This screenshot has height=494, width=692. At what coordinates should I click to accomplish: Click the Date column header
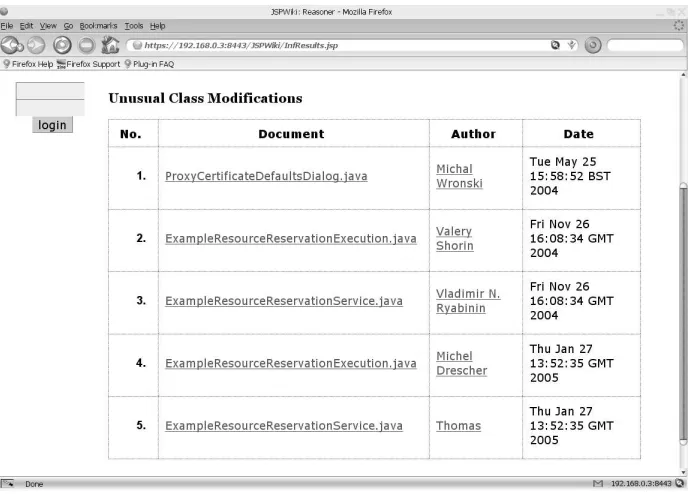(x=579, y=134)
